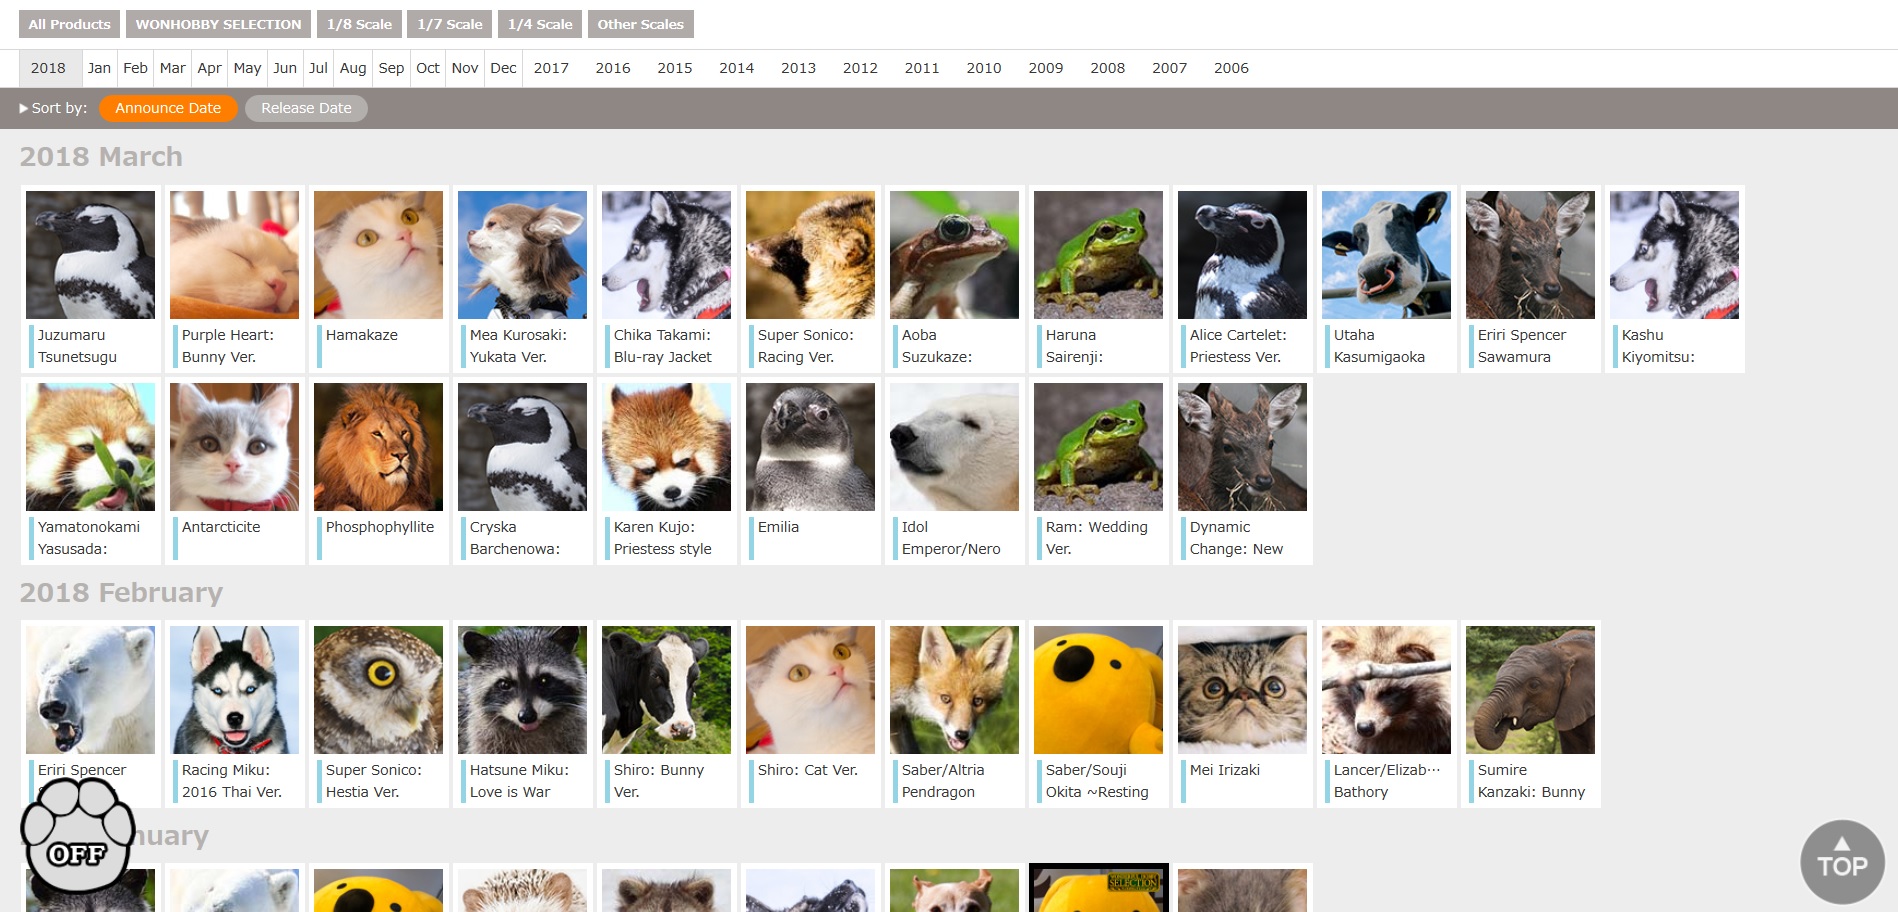Switch to the 2017 year
1898x912 pixels.
(x=551, y=68)
